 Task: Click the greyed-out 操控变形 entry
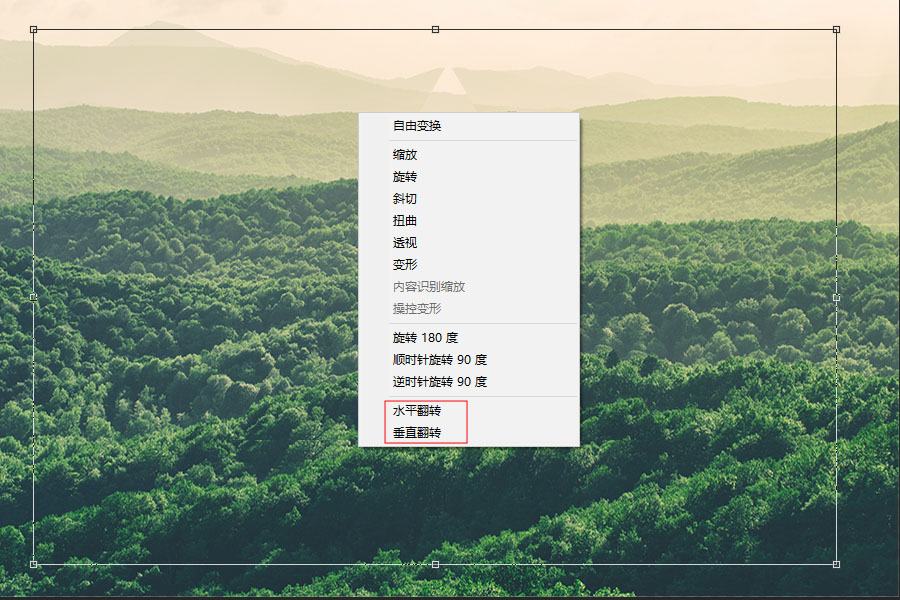(x=468, y=308)
